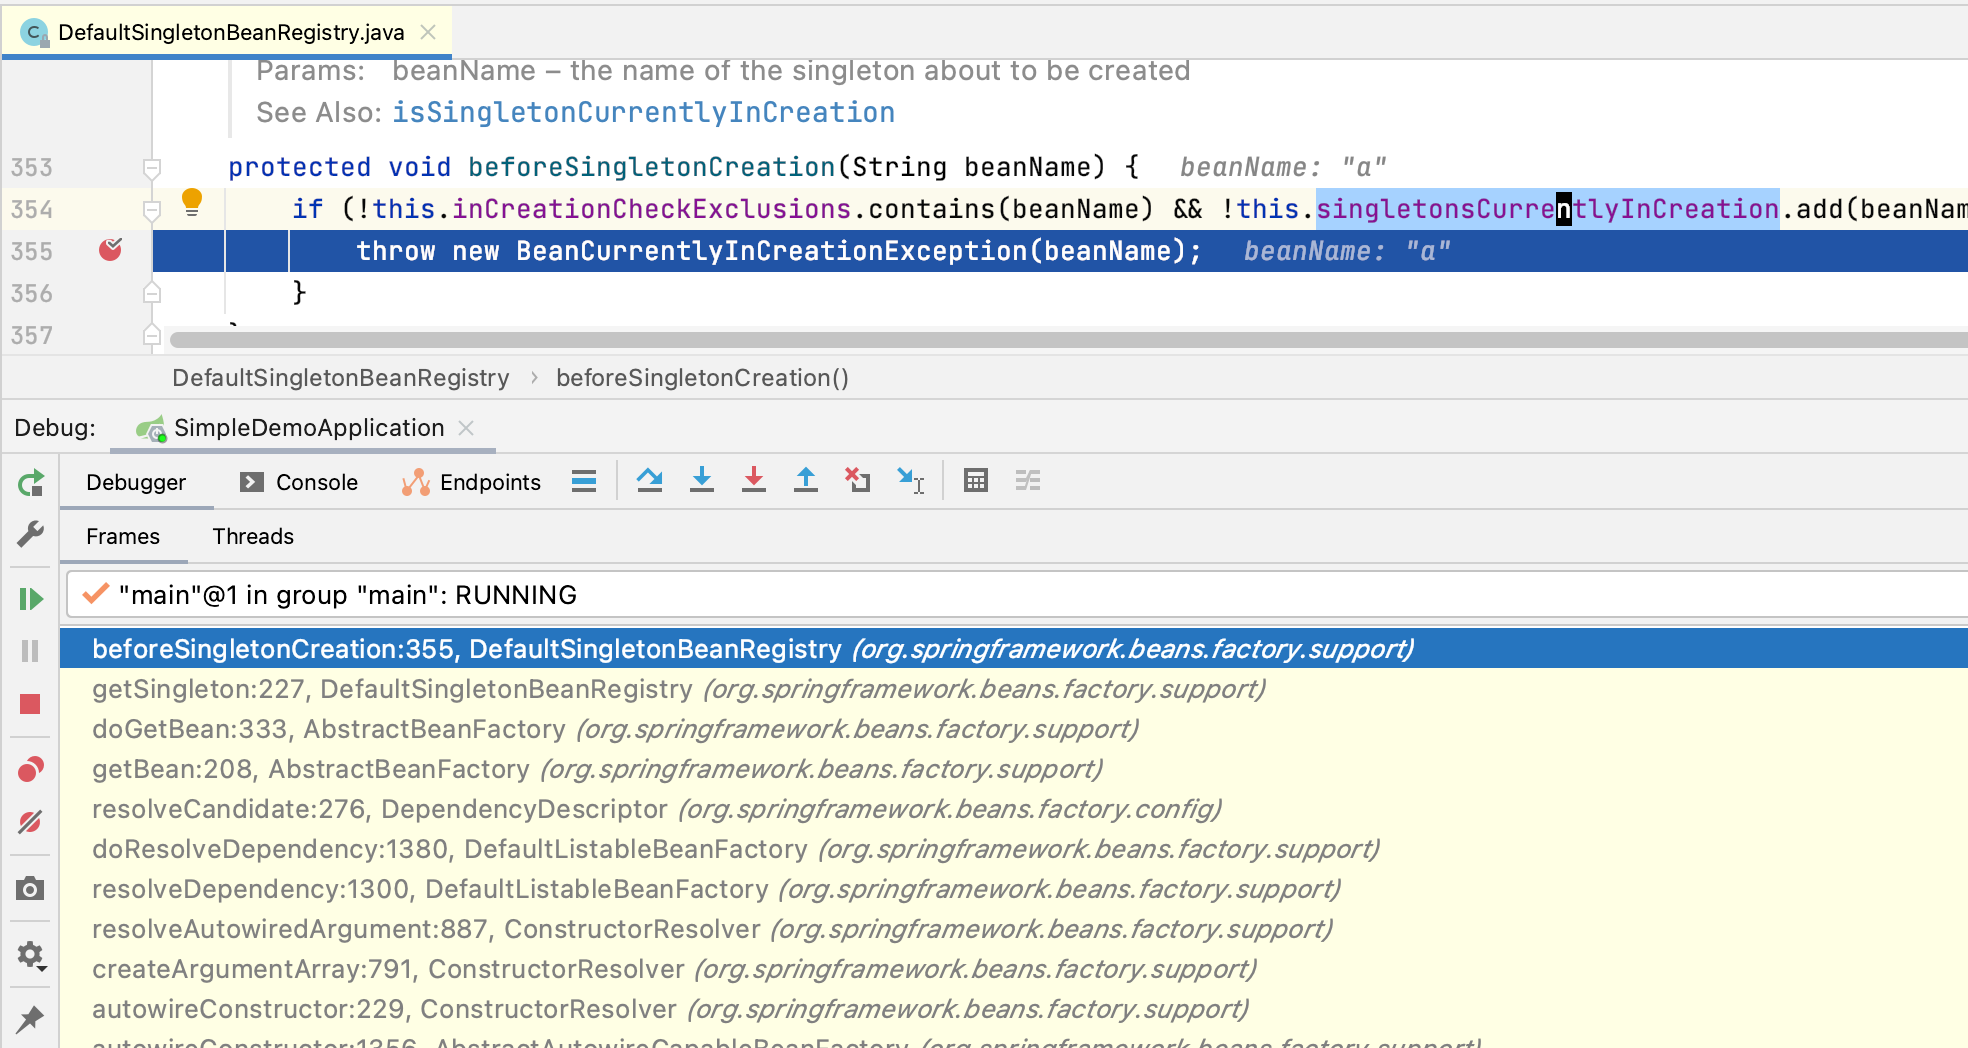The image size is (1968, 1048).
Task: Select the beforeSingletonCreation:355 stack frame
Action: (1014, 649)
